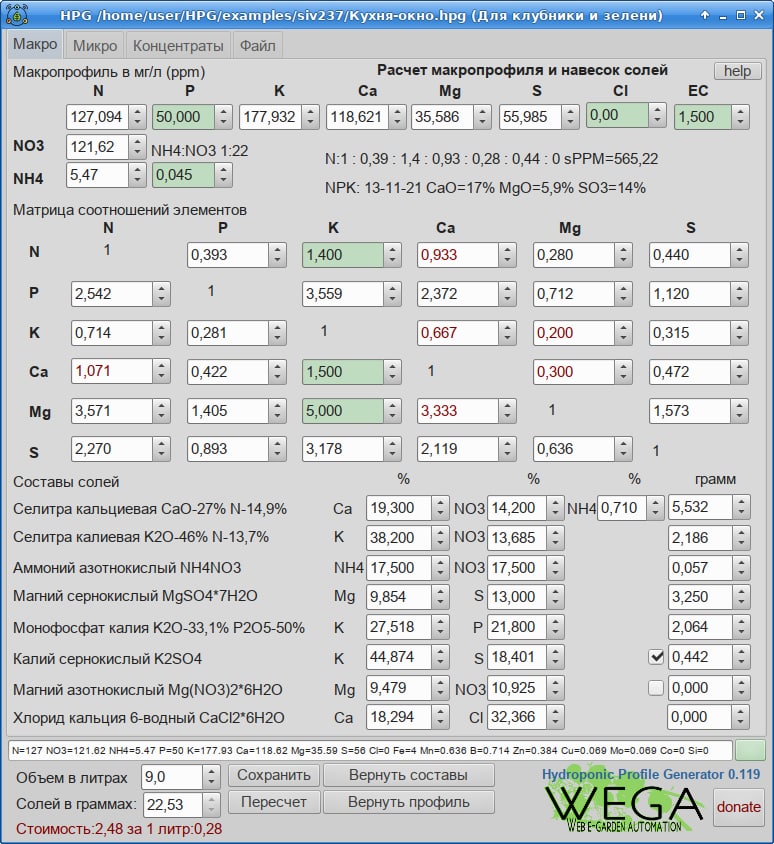This screenshot has height=844, width=774.
Task: Click stepper of the Ca:K ratio 1,500
Action: click(x=392, y=372)
